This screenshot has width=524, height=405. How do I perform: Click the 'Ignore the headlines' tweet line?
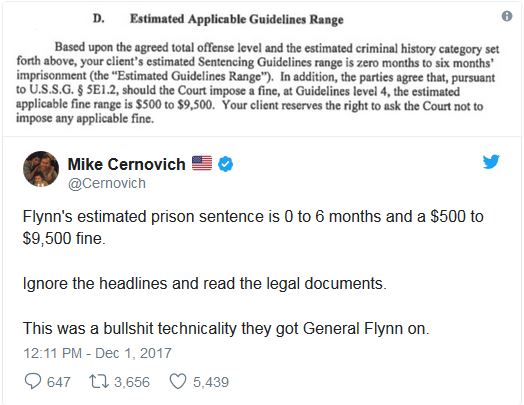(x=205, y=284)
